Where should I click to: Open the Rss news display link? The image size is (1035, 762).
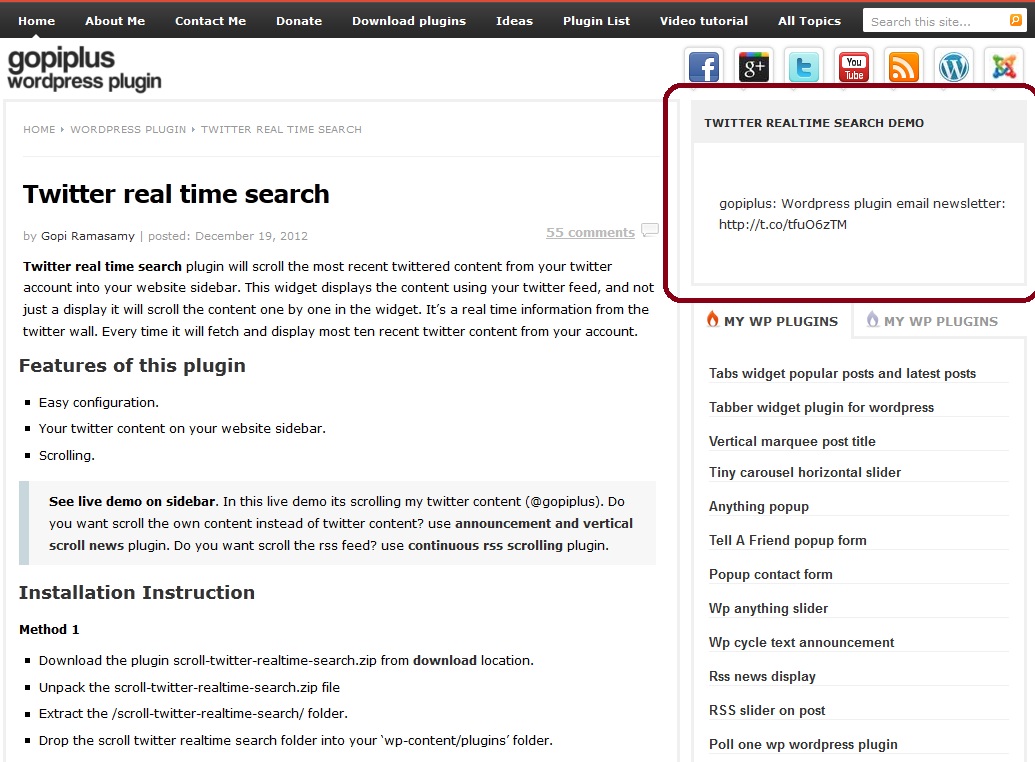point(762,676)
